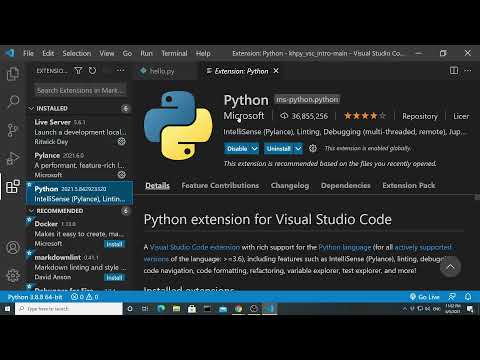The image size is (480, 360).
Task: Open the settings gear beside the Uninstall button
Action: (x=313, y=148)
